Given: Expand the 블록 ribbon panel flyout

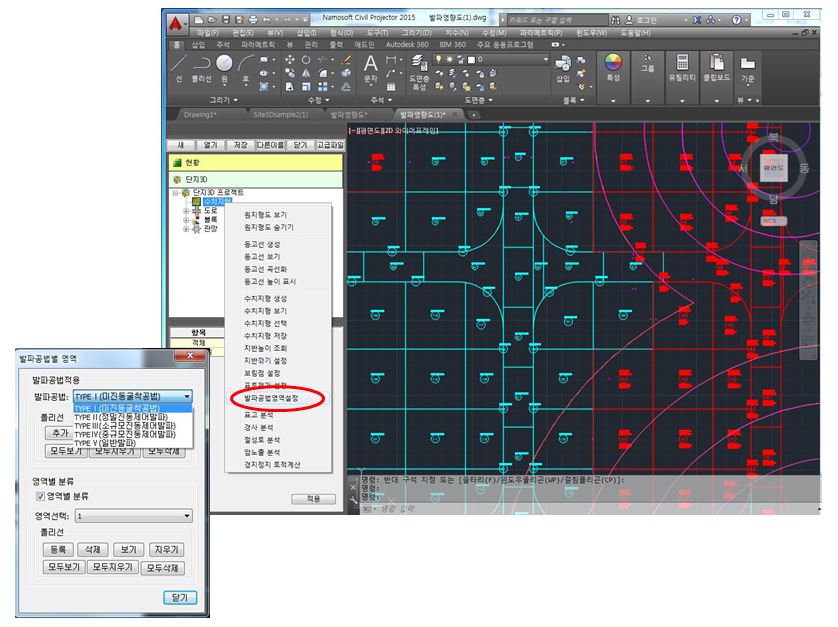Looking at the screenshot, I should tap(573, 100).
